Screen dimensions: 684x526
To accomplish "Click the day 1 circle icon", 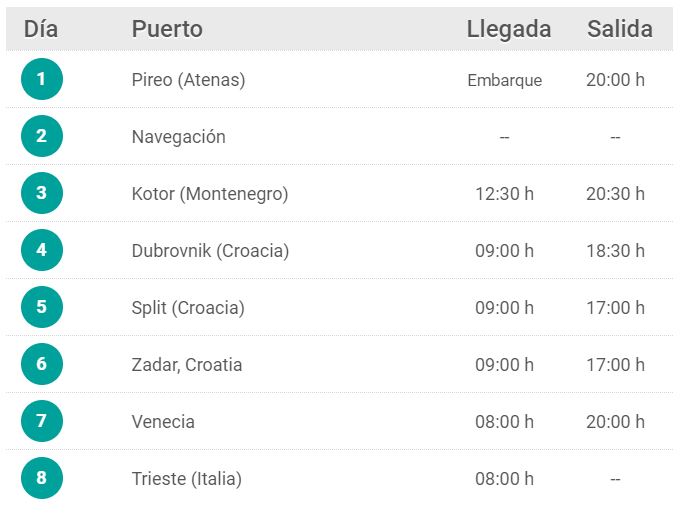I will click(41, 79).
